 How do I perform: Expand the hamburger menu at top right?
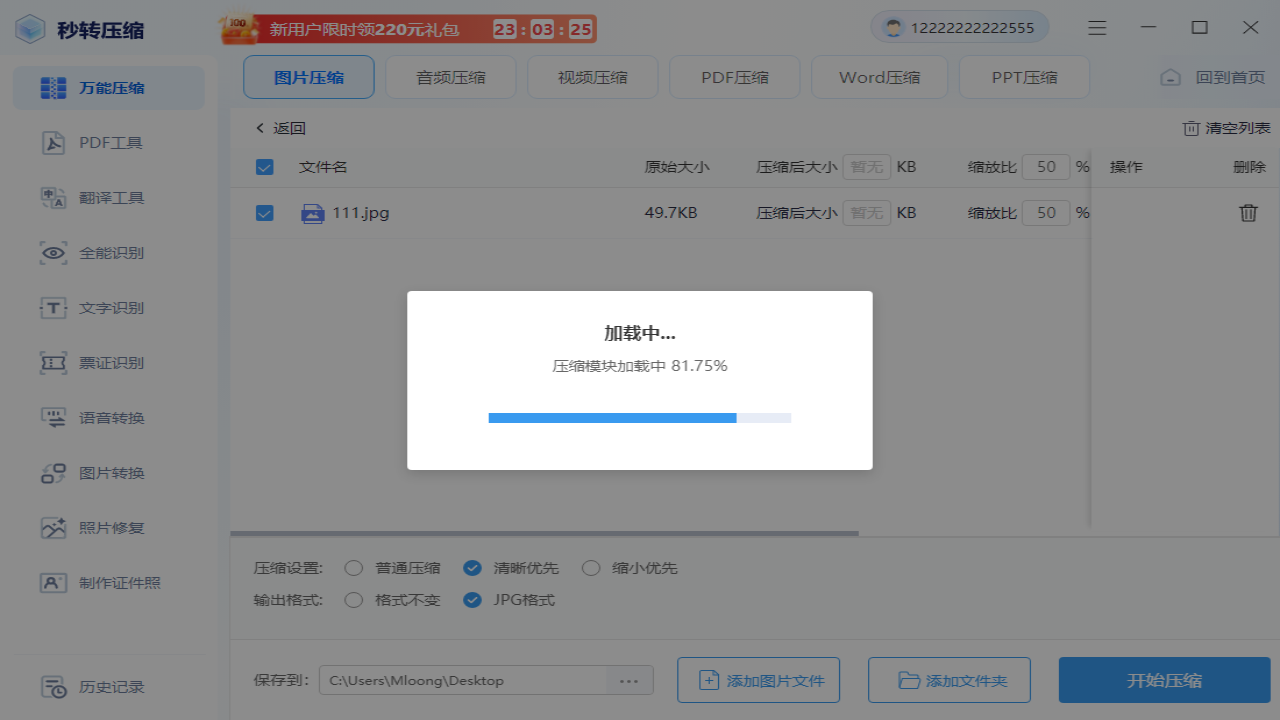tap(1096, 28)
